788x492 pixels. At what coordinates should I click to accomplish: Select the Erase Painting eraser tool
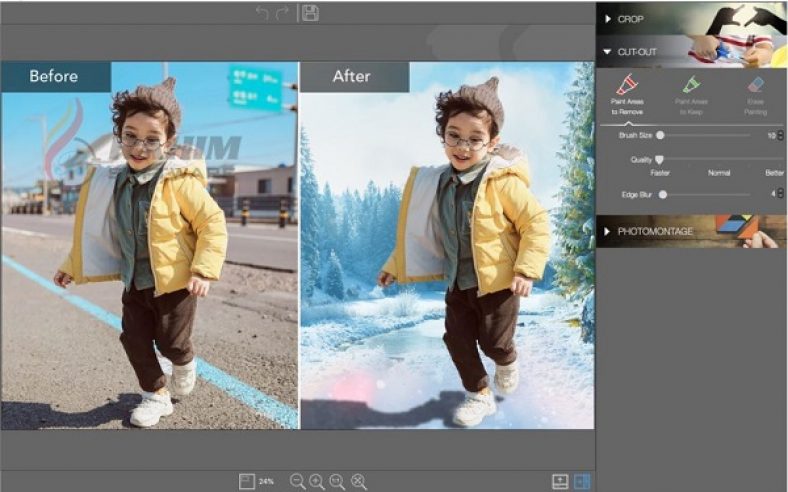(755, 95)
